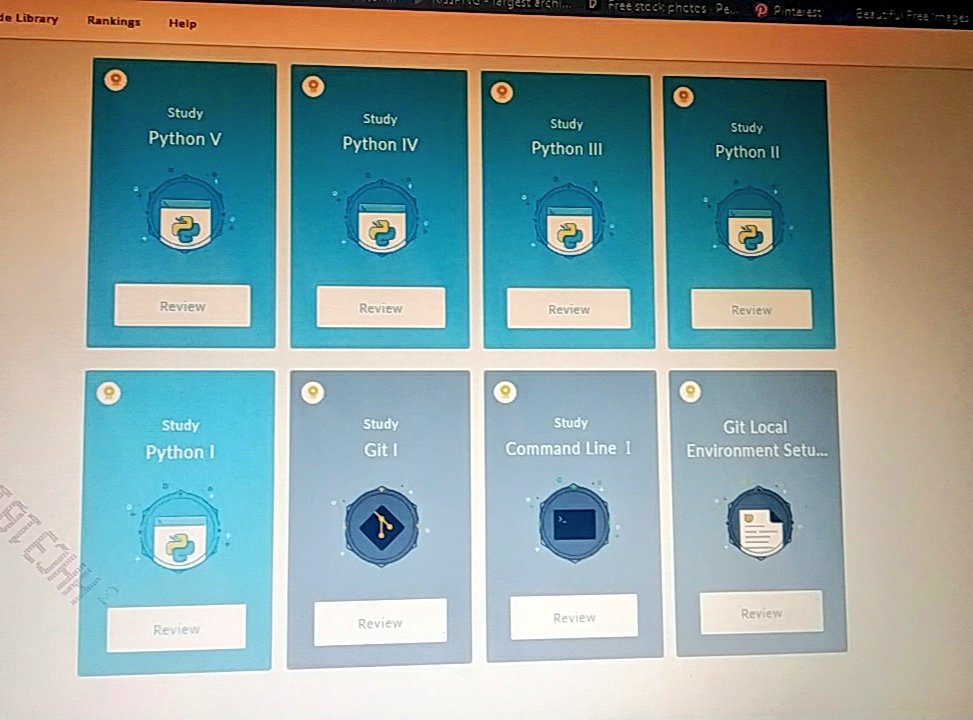Select the Python I title text
Image resolution: width=973 pixels, height=720 pixels.
(x=180, y=451)
